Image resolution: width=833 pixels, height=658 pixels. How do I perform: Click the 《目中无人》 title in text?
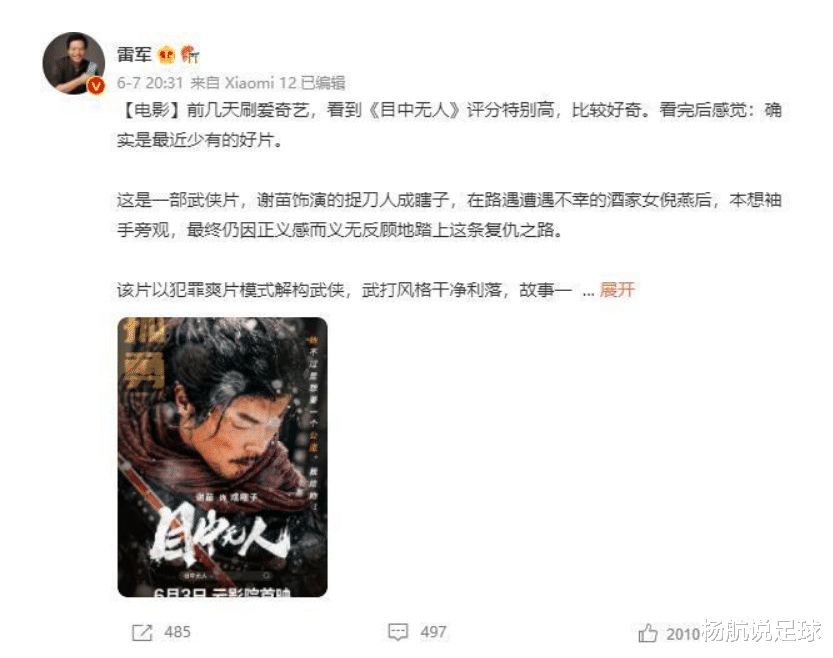pos(414,110)
